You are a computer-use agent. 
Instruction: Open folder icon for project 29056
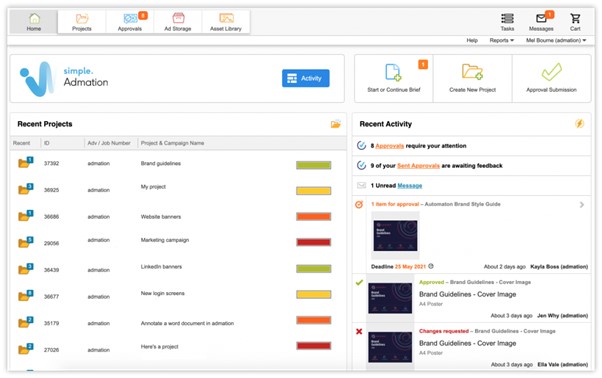click(x=25, y=243)
